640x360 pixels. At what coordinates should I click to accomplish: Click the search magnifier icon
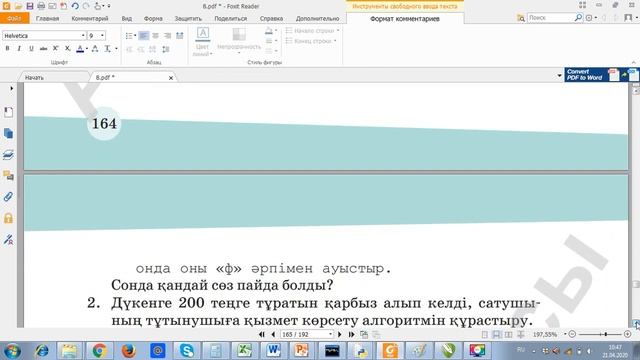[x=578, y=18]
